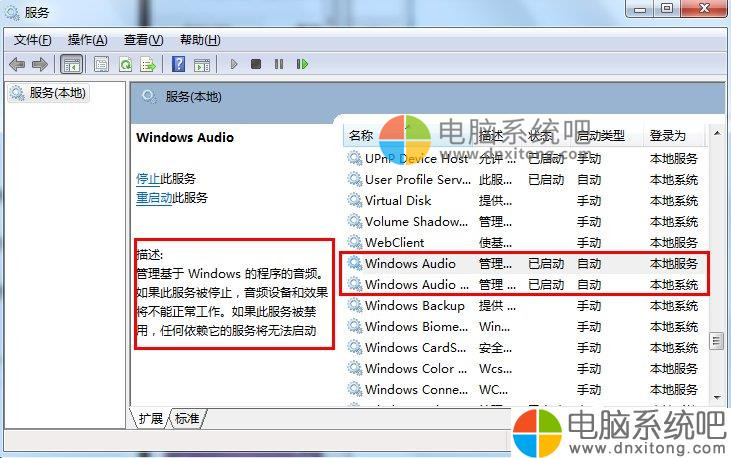Click the gear icon beside WebClient
731x458 pixels.
tap(355, 243)
